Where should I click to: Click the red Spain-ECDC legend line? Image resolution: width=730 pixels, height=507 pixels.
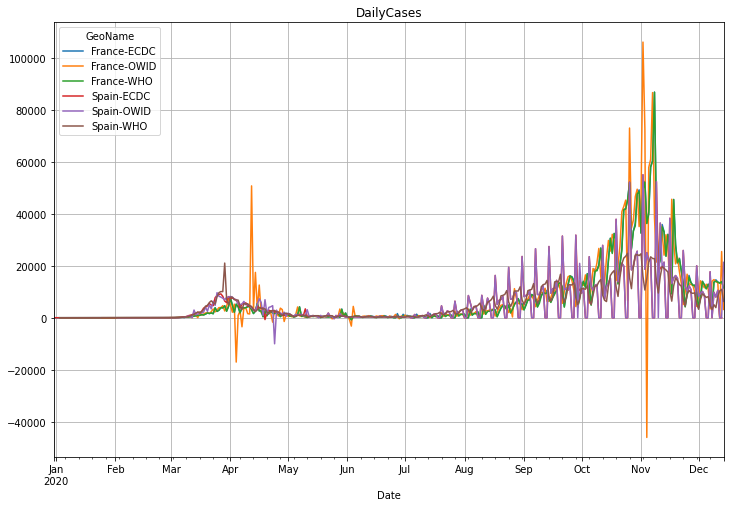[x=73, y=96]
